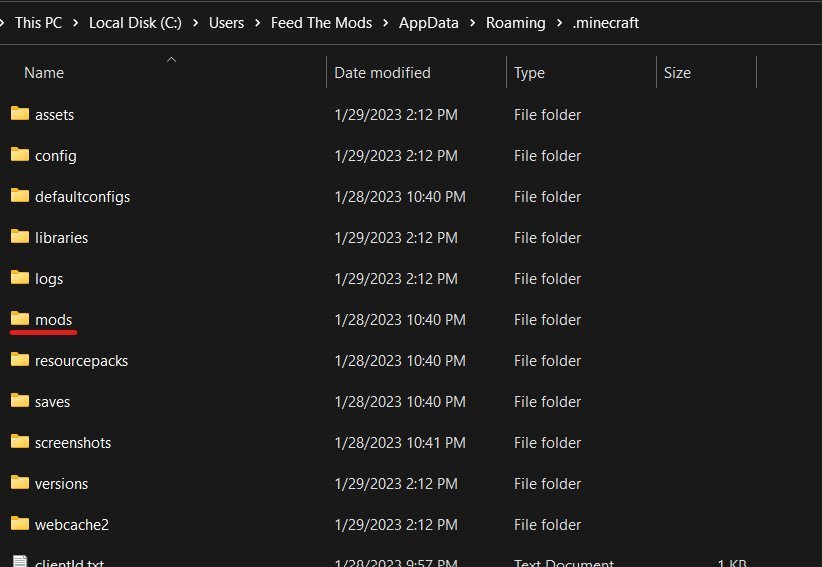Viewport: 822px width, 567px height.
Task: Select the resourcepacks folder icon
Action: click(x=20, y=359)
